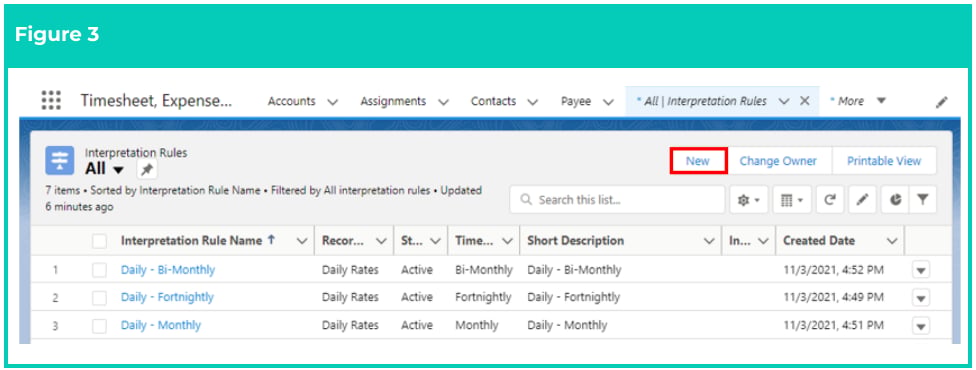Sort by Created Date column header

tap(819, 241)
